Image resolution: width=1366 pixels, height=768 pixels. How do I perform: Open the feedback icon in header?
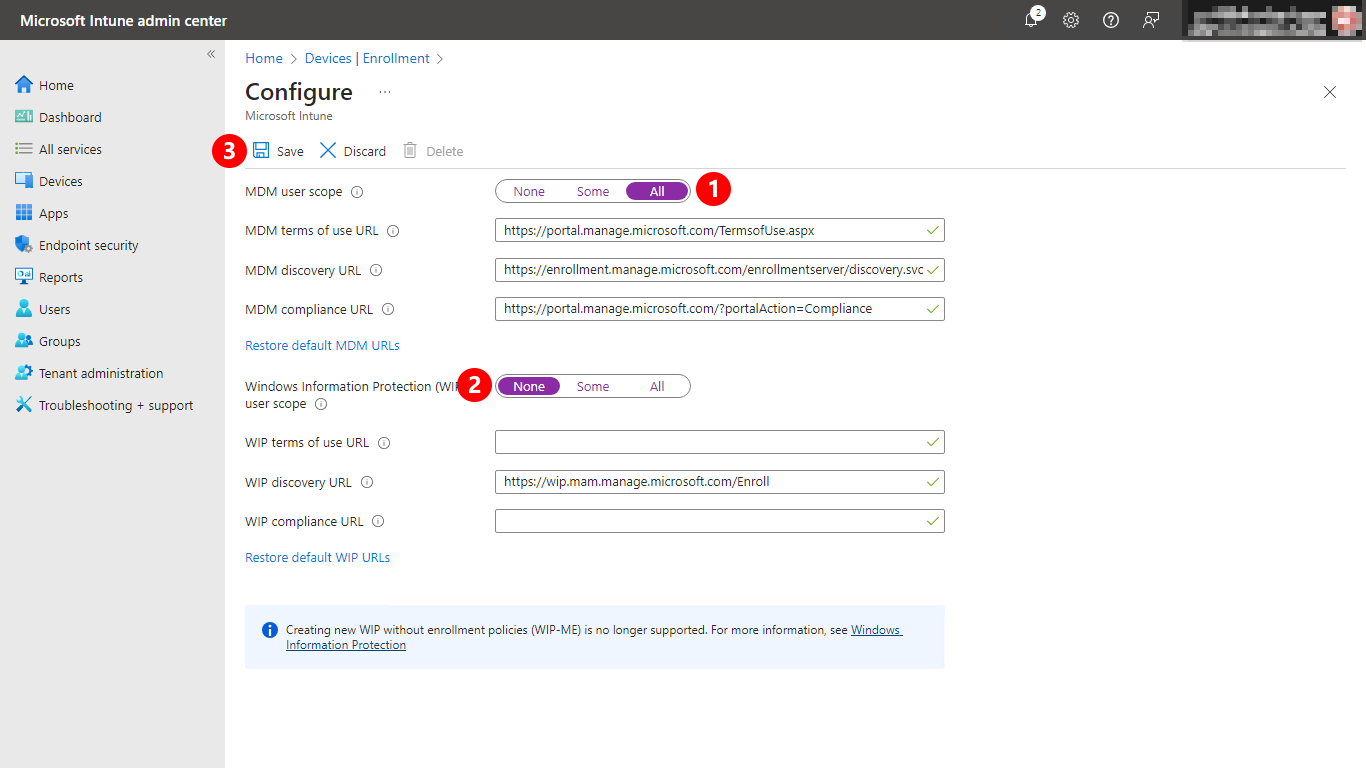pyautogui.click(x=1151, y=20)
